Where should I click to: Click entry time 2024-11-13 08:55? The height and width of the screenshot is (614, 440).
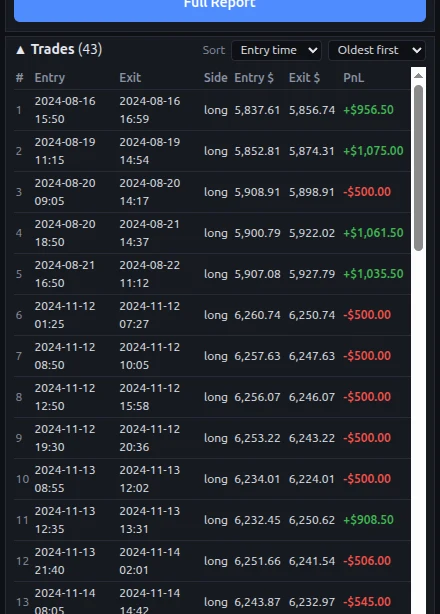coord(65,479)
